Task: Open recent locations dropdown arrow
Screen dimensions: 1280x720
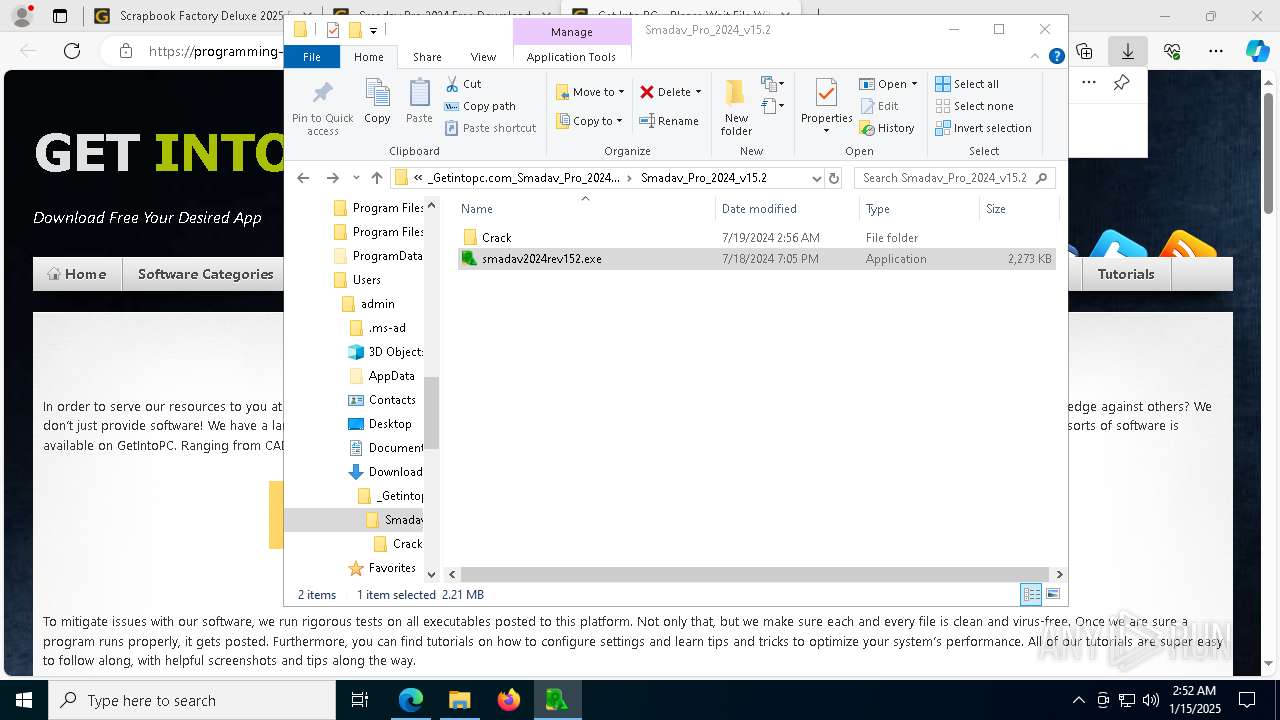Action: (x=356, y=178)
